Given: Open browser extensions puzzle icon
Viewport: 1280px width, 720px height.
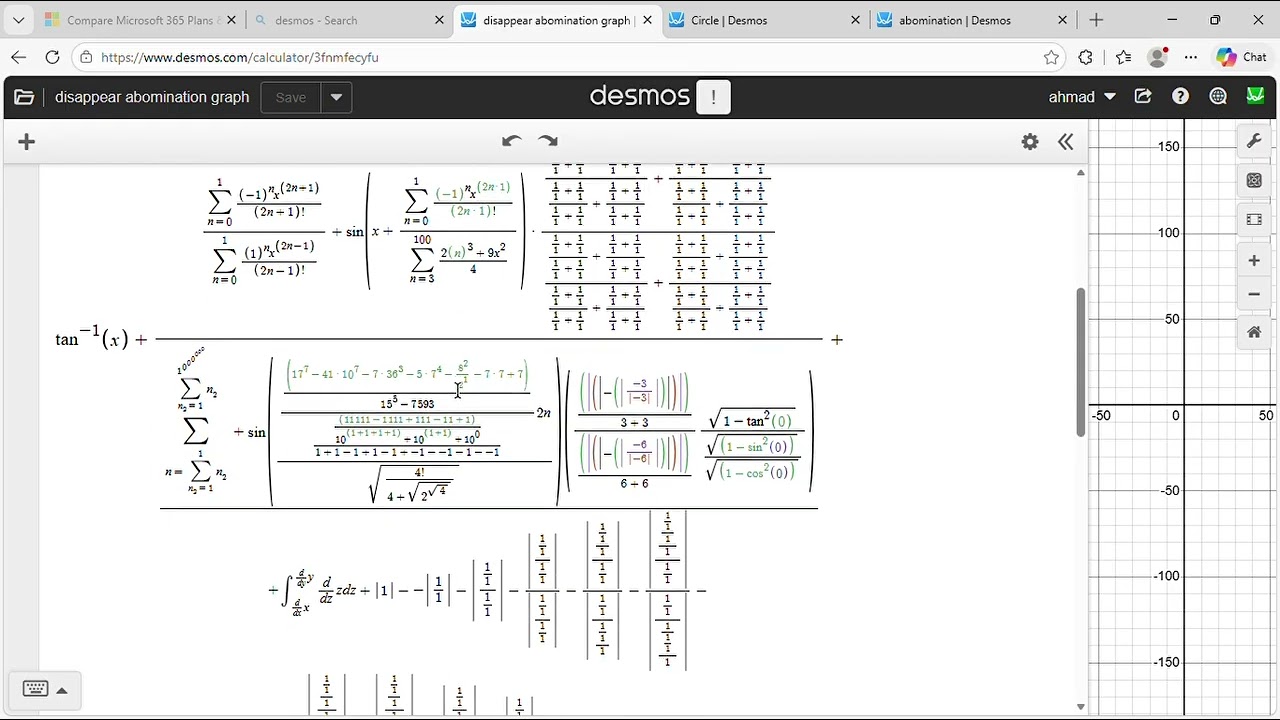Looking at the screenshot, I should [x=1086, y=58].
